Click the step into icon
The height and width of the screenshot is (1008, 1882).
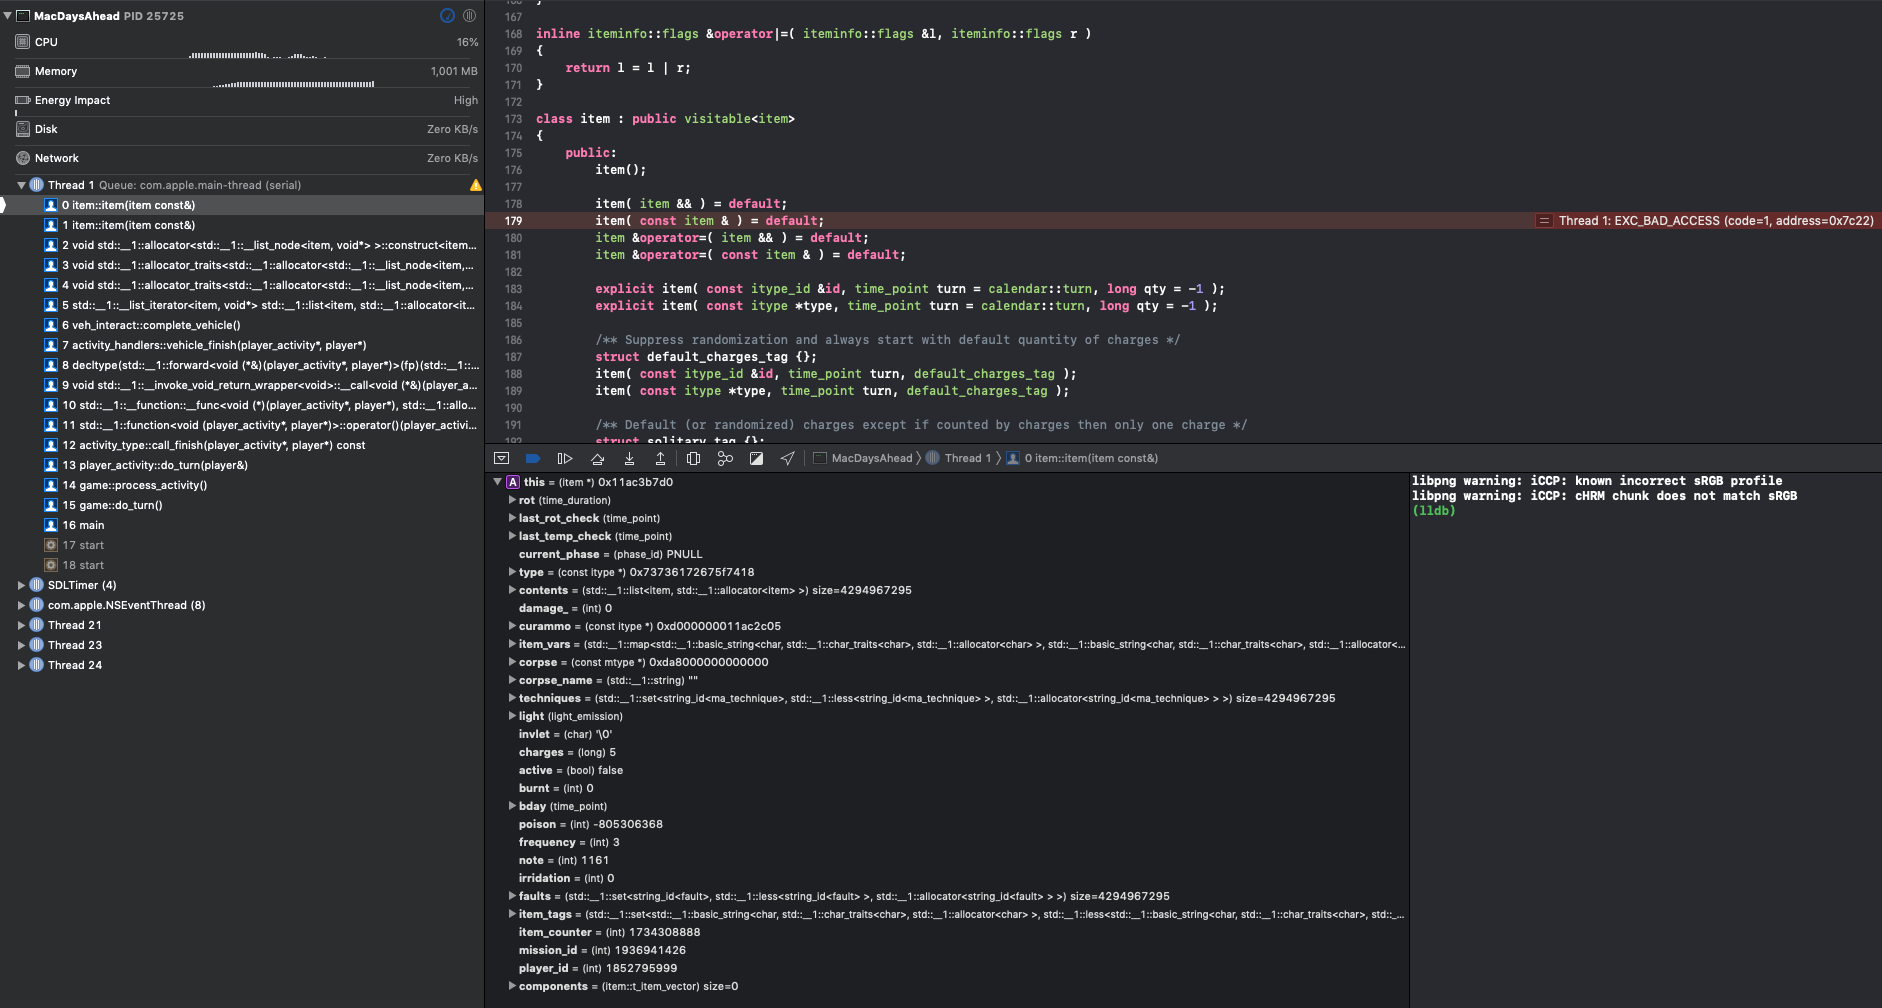629,458
